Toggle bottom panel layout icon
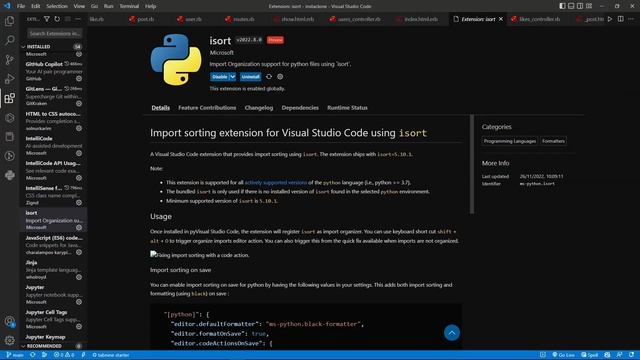 tap(571, 6)
